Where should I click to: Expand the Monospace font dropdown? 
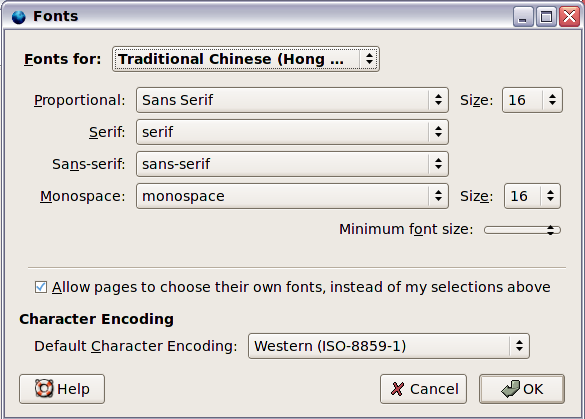[292, 196]
